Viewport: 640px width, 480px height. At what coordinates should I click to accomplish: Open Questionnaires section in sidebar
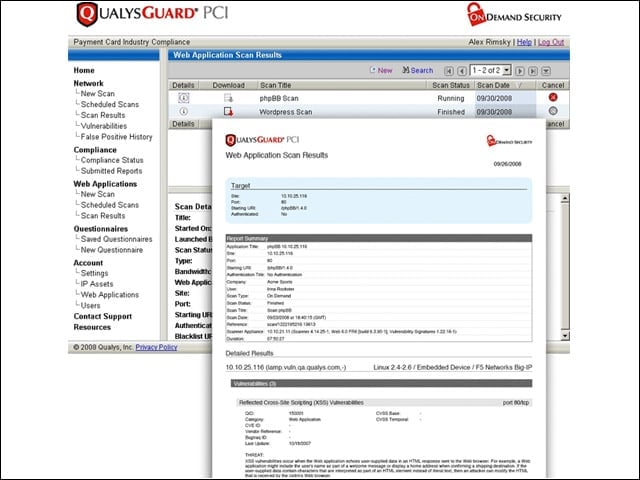point(101,229)
